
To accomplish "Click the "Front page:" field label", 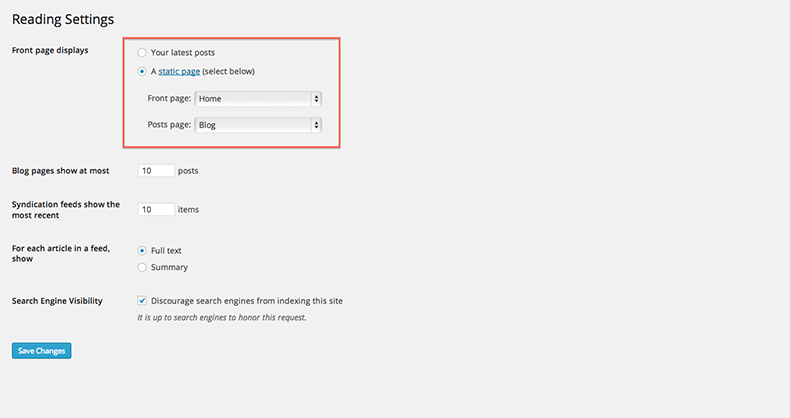I will 169,99.
